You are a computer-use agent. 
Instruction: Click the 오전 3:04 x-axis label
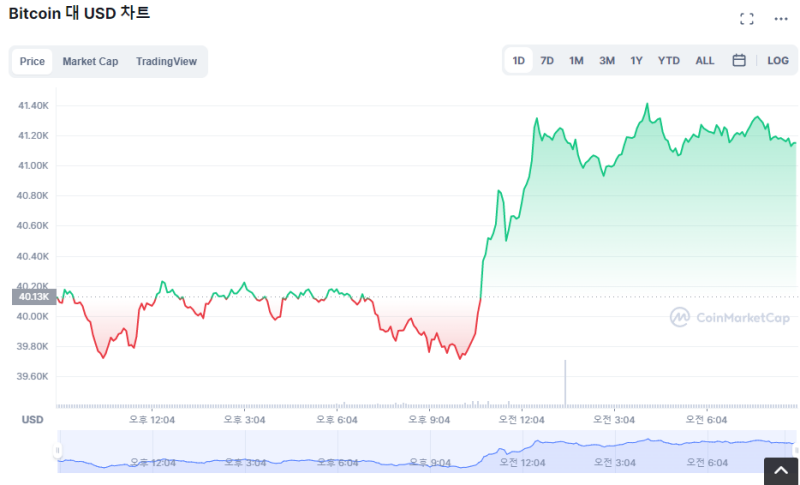[x=614, y=420]
